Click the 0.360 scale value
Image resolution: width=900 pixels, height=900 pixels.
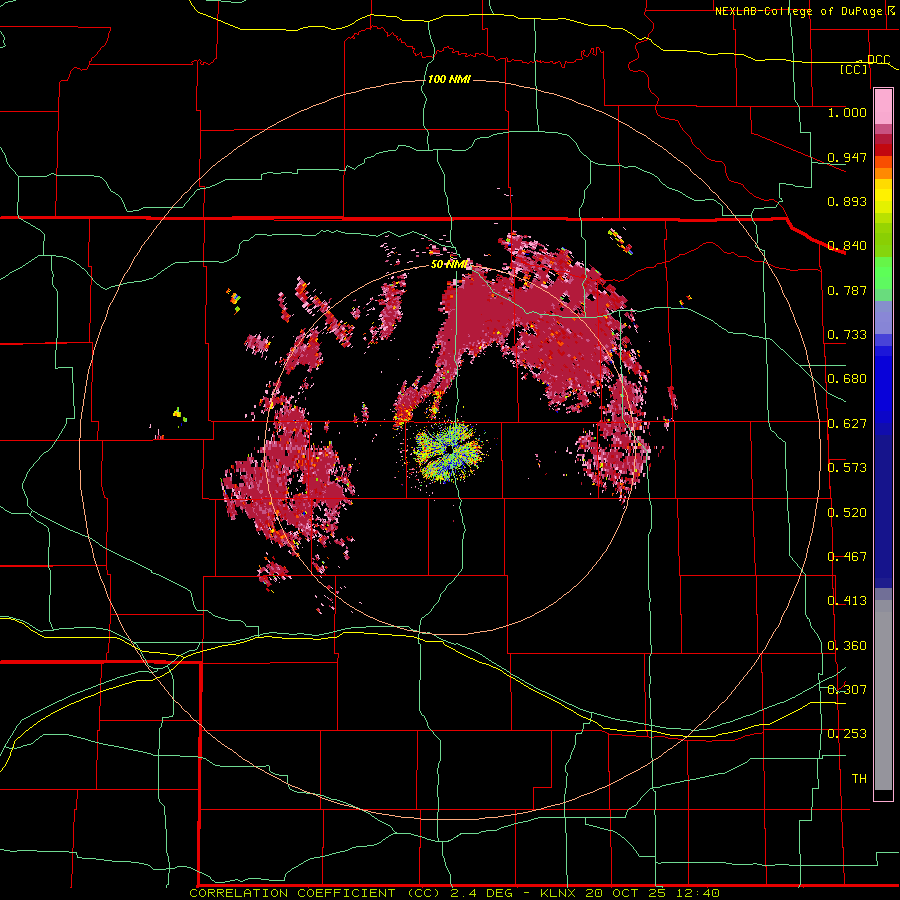point(847,646)
